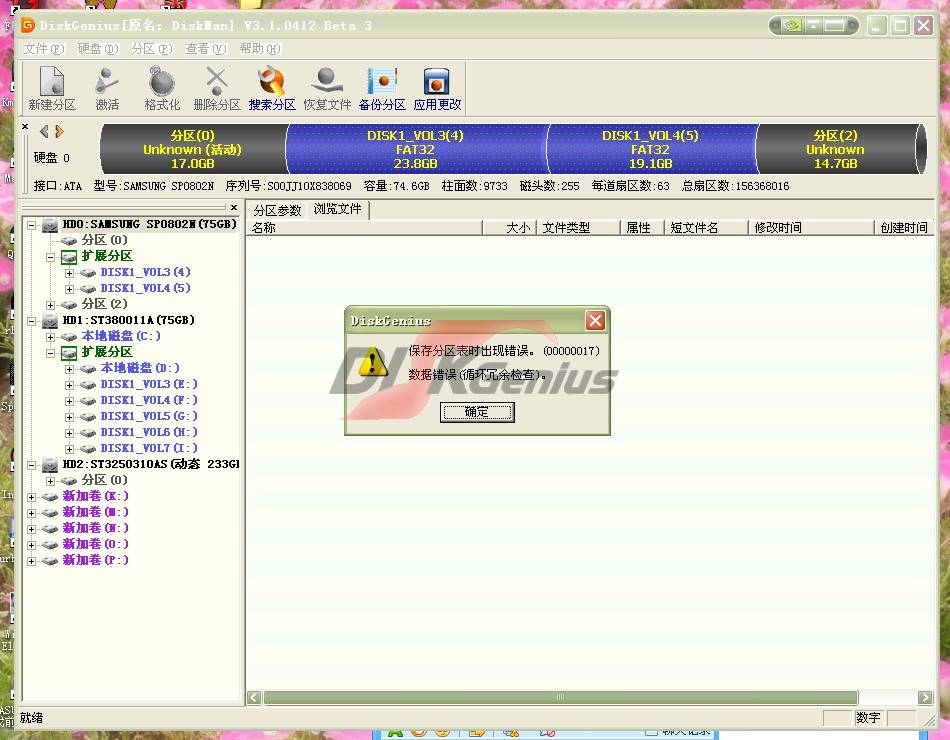Viewport: 950px width, 740px height.
Task: Select the 分区(0) Unknown 17.0GB partition block
Action: pos(193,149)
